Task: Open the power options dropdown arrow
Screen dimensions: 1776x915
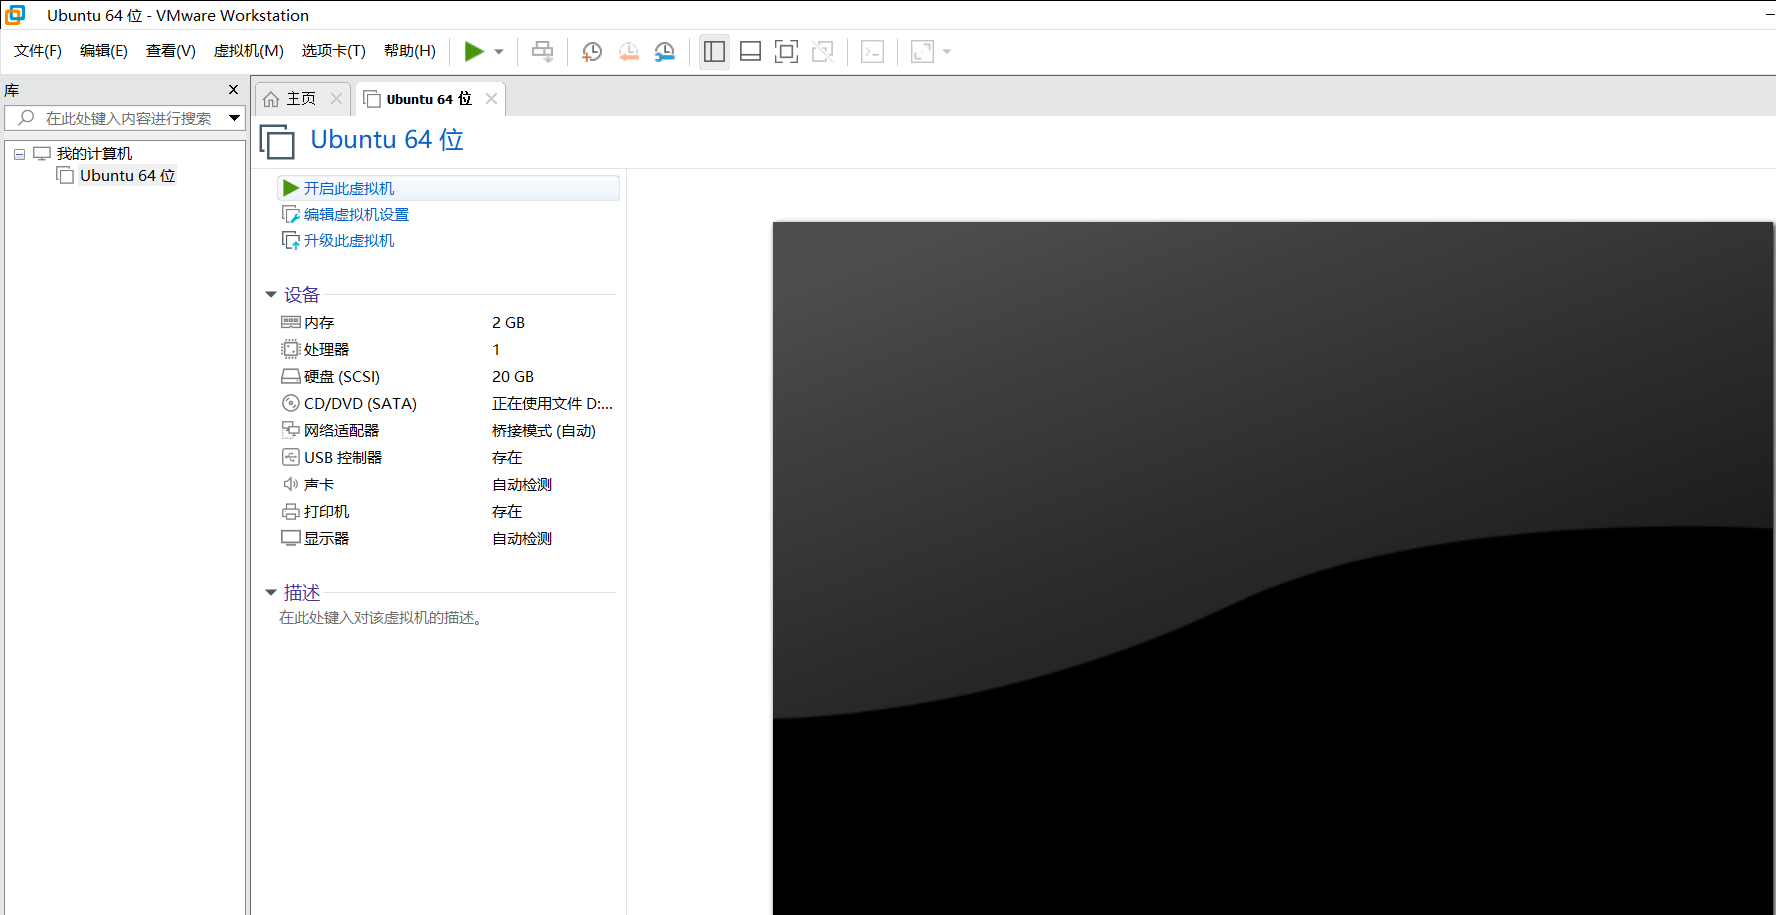Action: coord(499,52)
